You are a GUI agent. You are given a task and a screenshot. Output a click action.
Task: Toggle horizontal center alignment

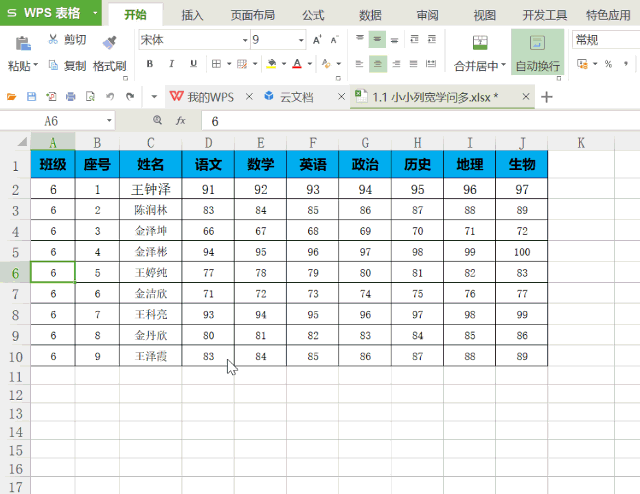tap(378, 64)
